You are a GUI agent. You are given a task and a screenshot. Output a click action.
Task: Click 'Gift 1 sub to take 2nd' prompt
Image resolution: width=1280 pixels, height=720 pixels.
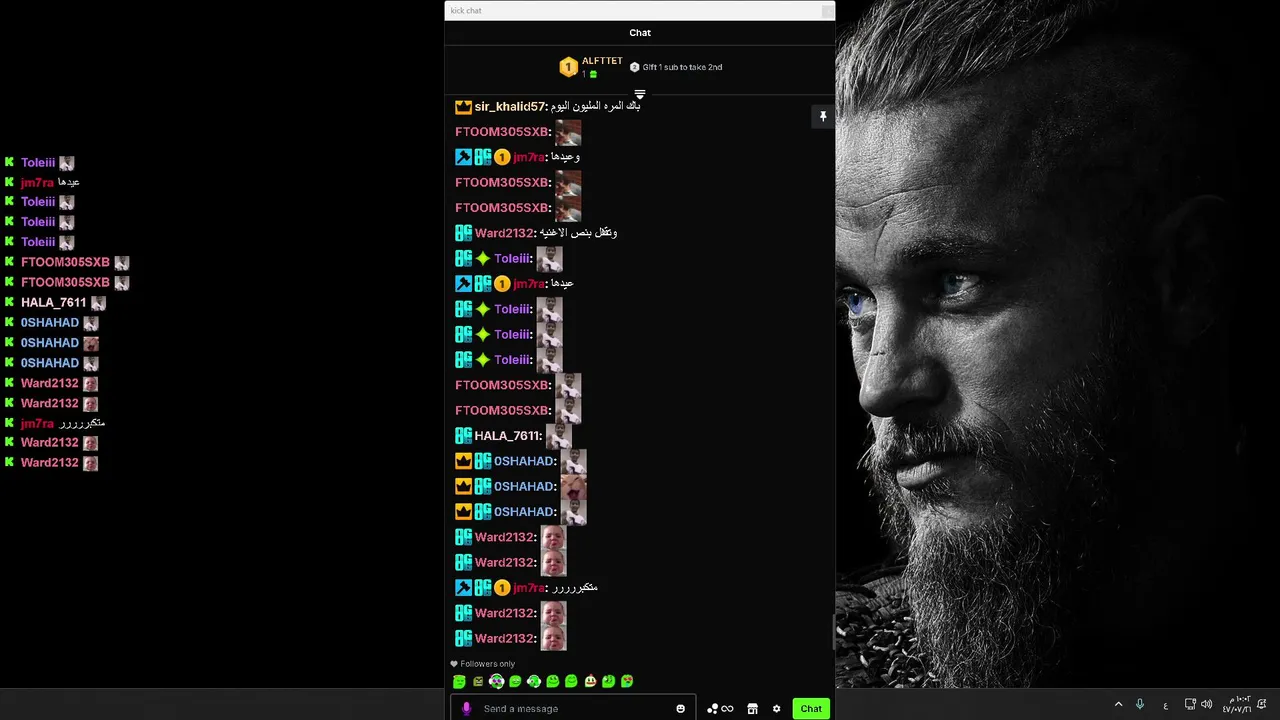(x=682, y=67)
